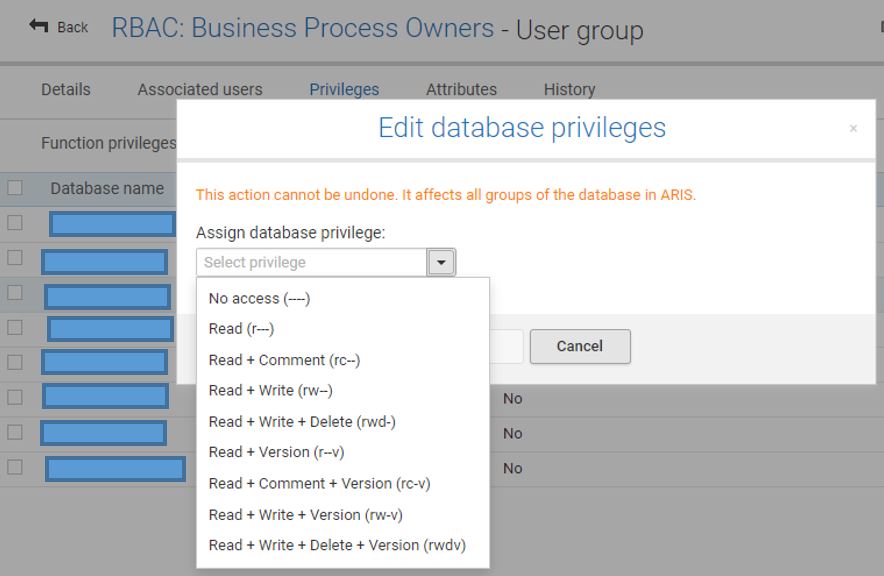Toggle the select-all checkbox beside Database name

pos(15,188)
